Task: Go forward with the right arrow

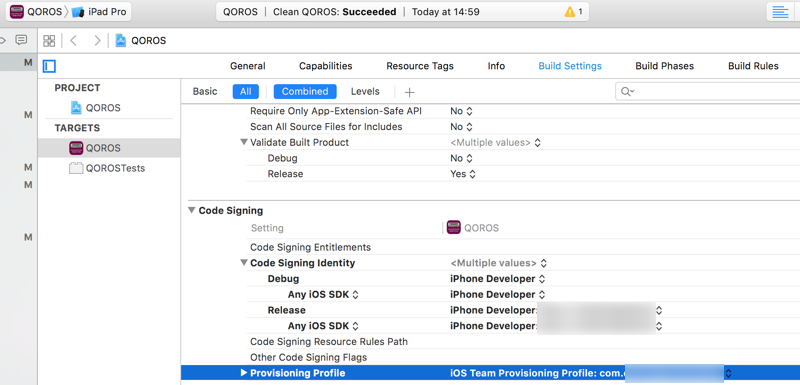Action: point(97,41)
